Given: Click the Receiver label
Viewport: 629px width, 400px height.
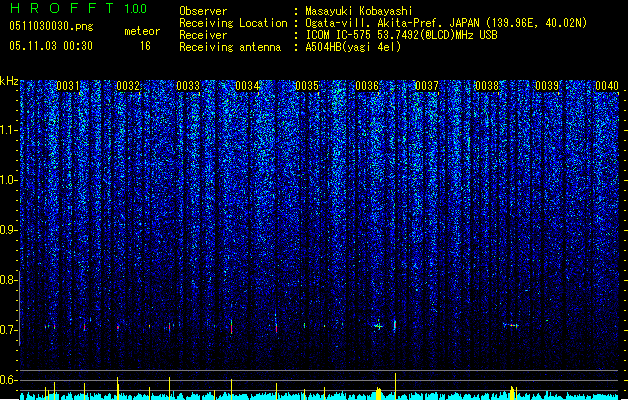Looking at the screenshot, I should pyautogui.click(x=203, y=35).
